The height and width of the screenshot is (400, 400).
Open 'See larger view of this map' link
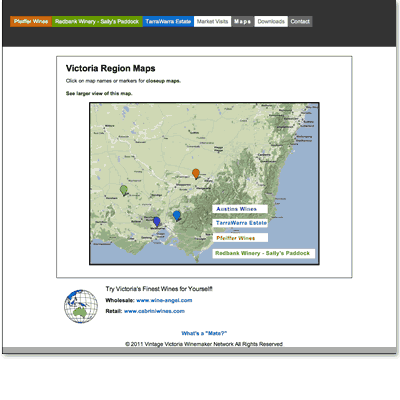click(x=99, y=94)
